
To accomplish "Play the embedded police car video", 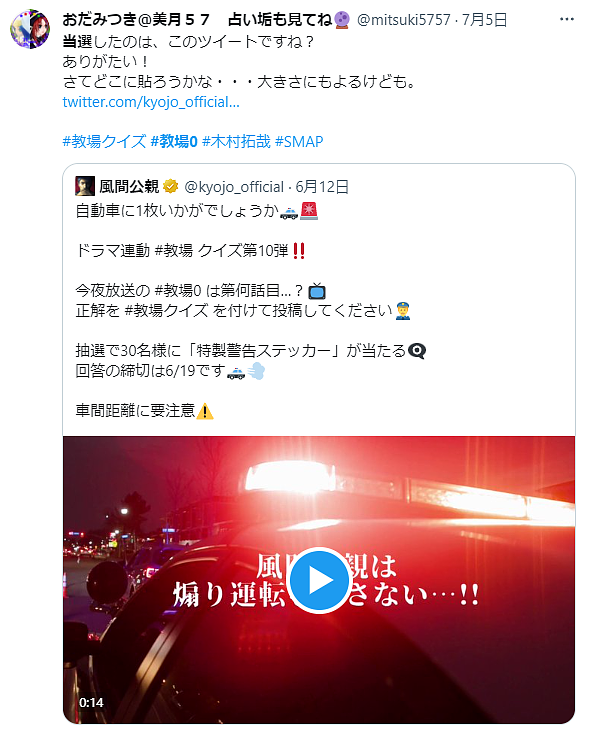I will (319, 580).
